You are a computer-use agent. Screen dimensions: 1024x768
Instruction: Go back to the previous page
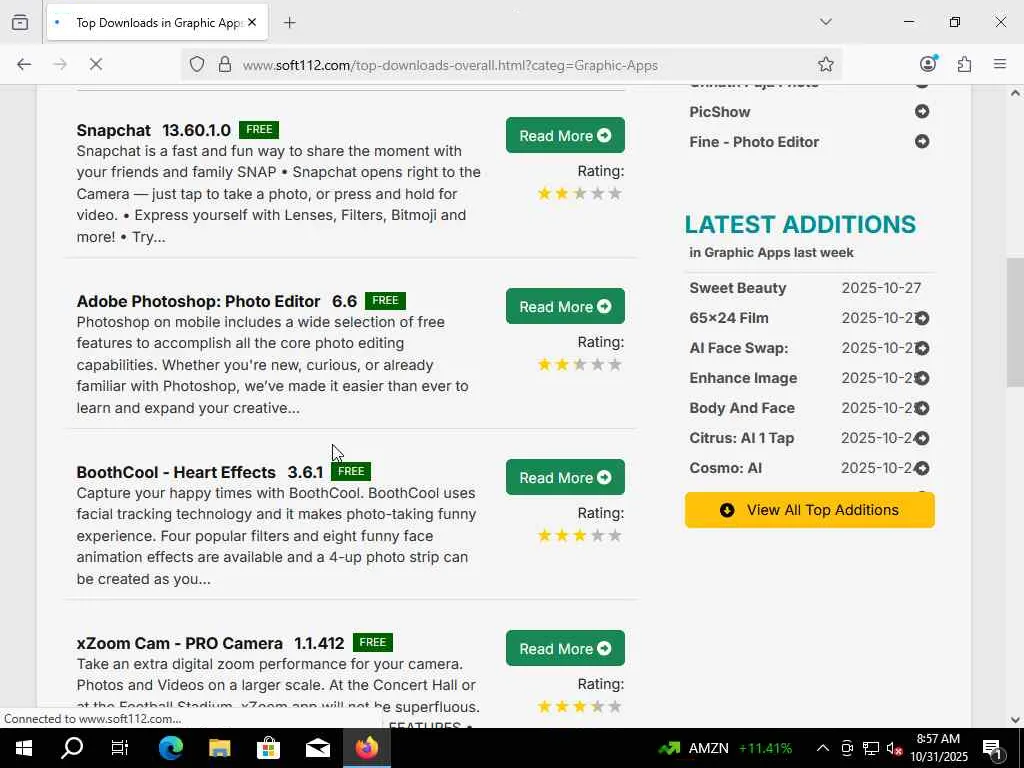(24, 64)
